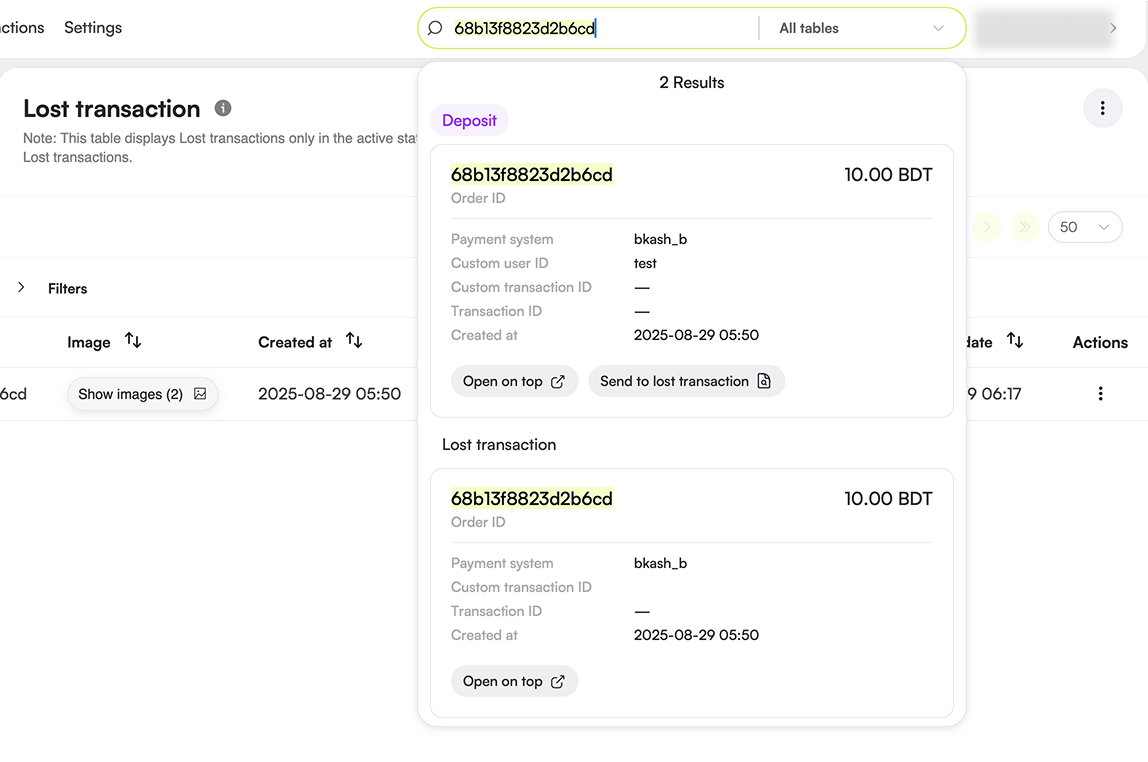
Task: Open Deposit result on top
Action: [x=514, y=381]
